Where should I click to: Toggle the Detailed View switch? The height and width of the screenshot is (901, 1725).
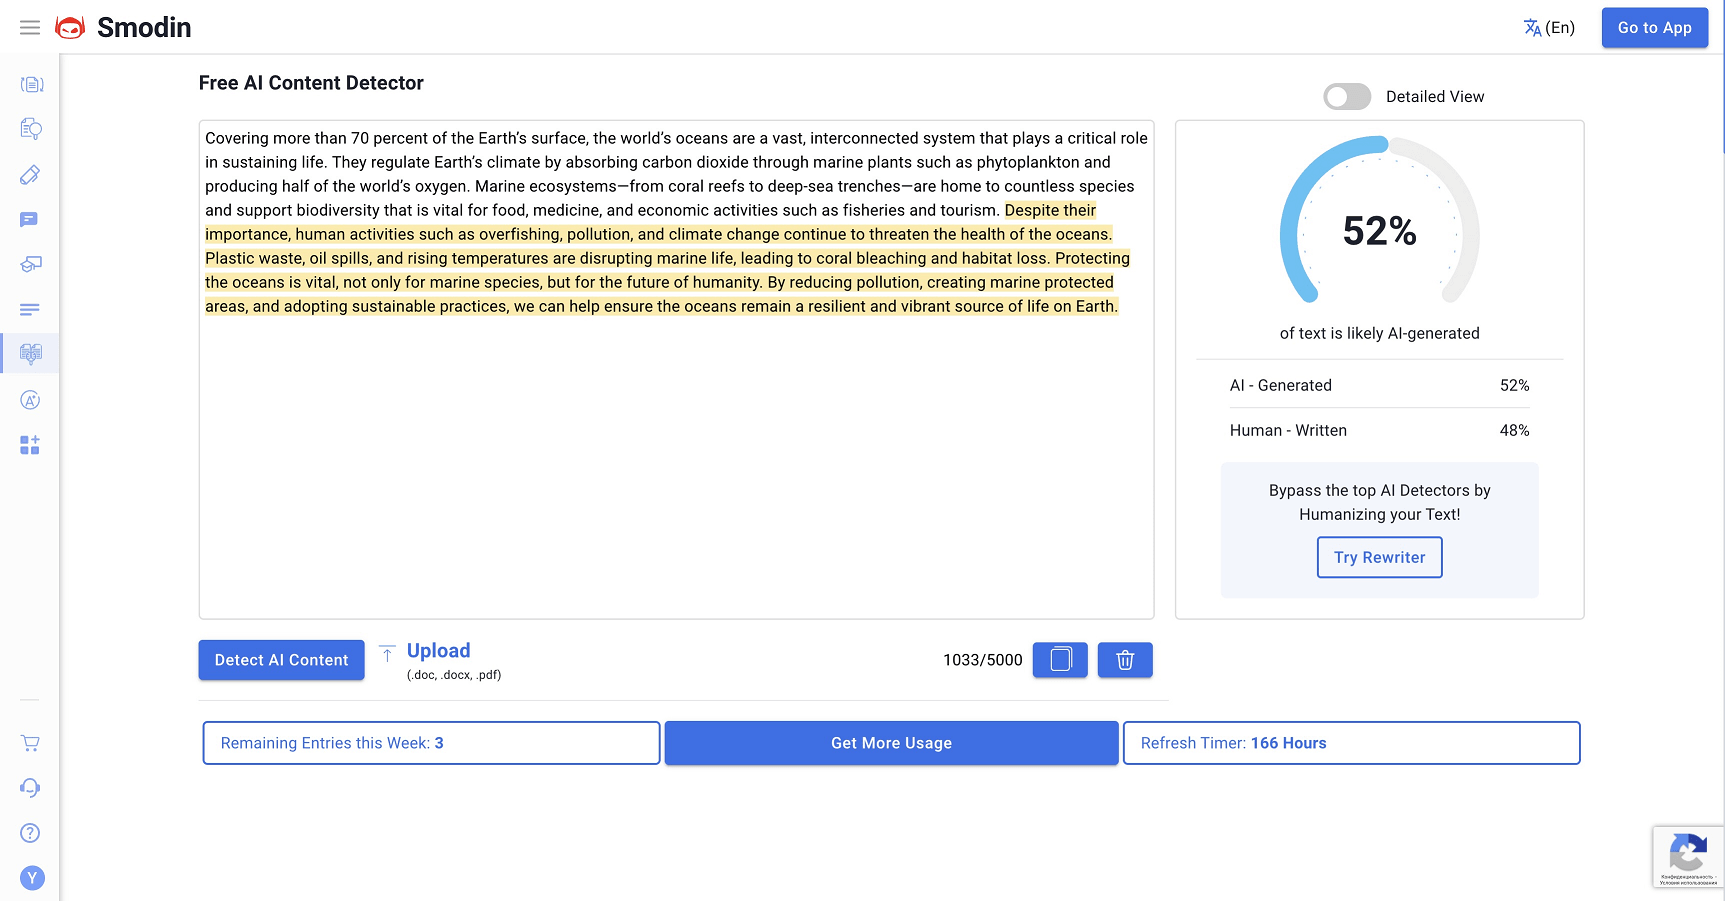tap(1346, 97)
